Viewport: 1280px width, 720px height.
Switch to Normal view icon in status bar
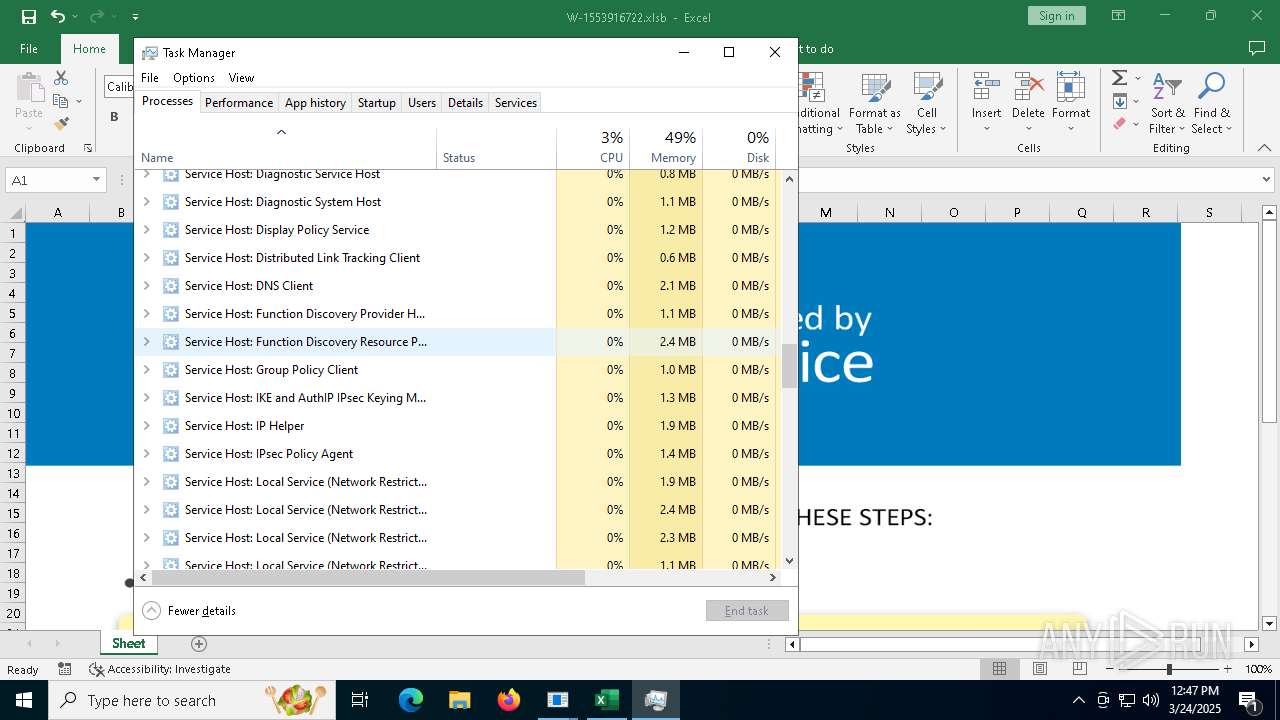point(999,669)
